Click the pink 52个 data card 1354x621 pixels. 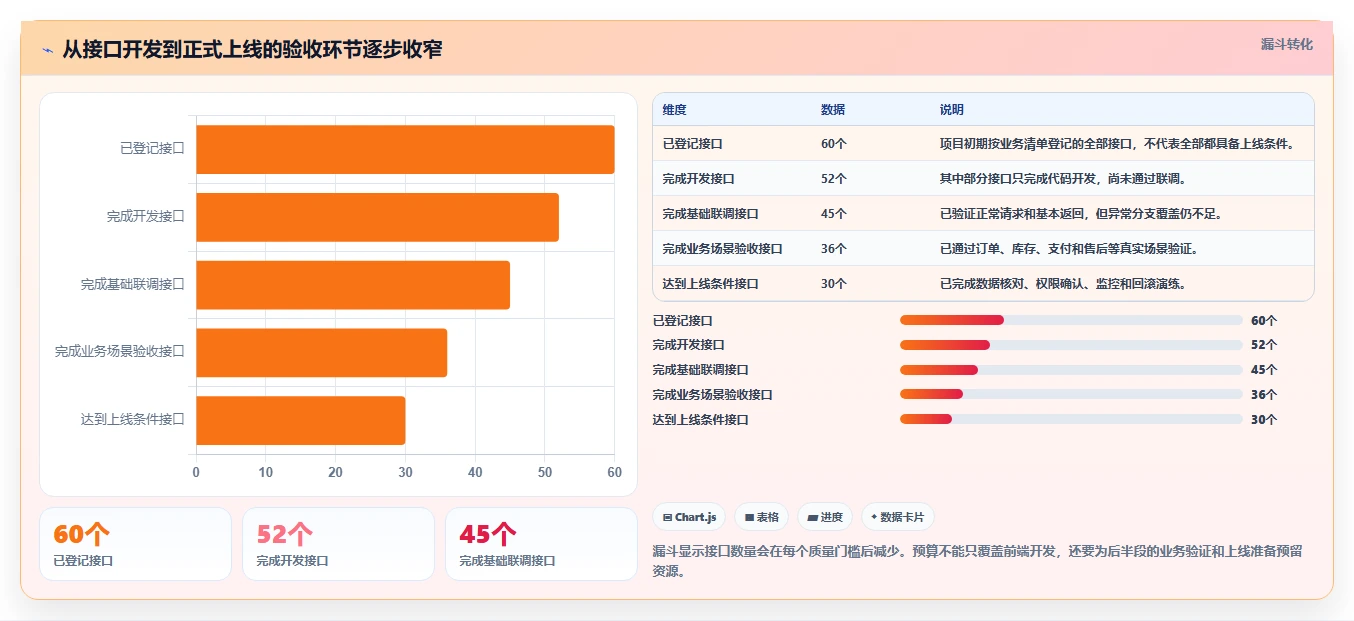(x=338, y=544)
